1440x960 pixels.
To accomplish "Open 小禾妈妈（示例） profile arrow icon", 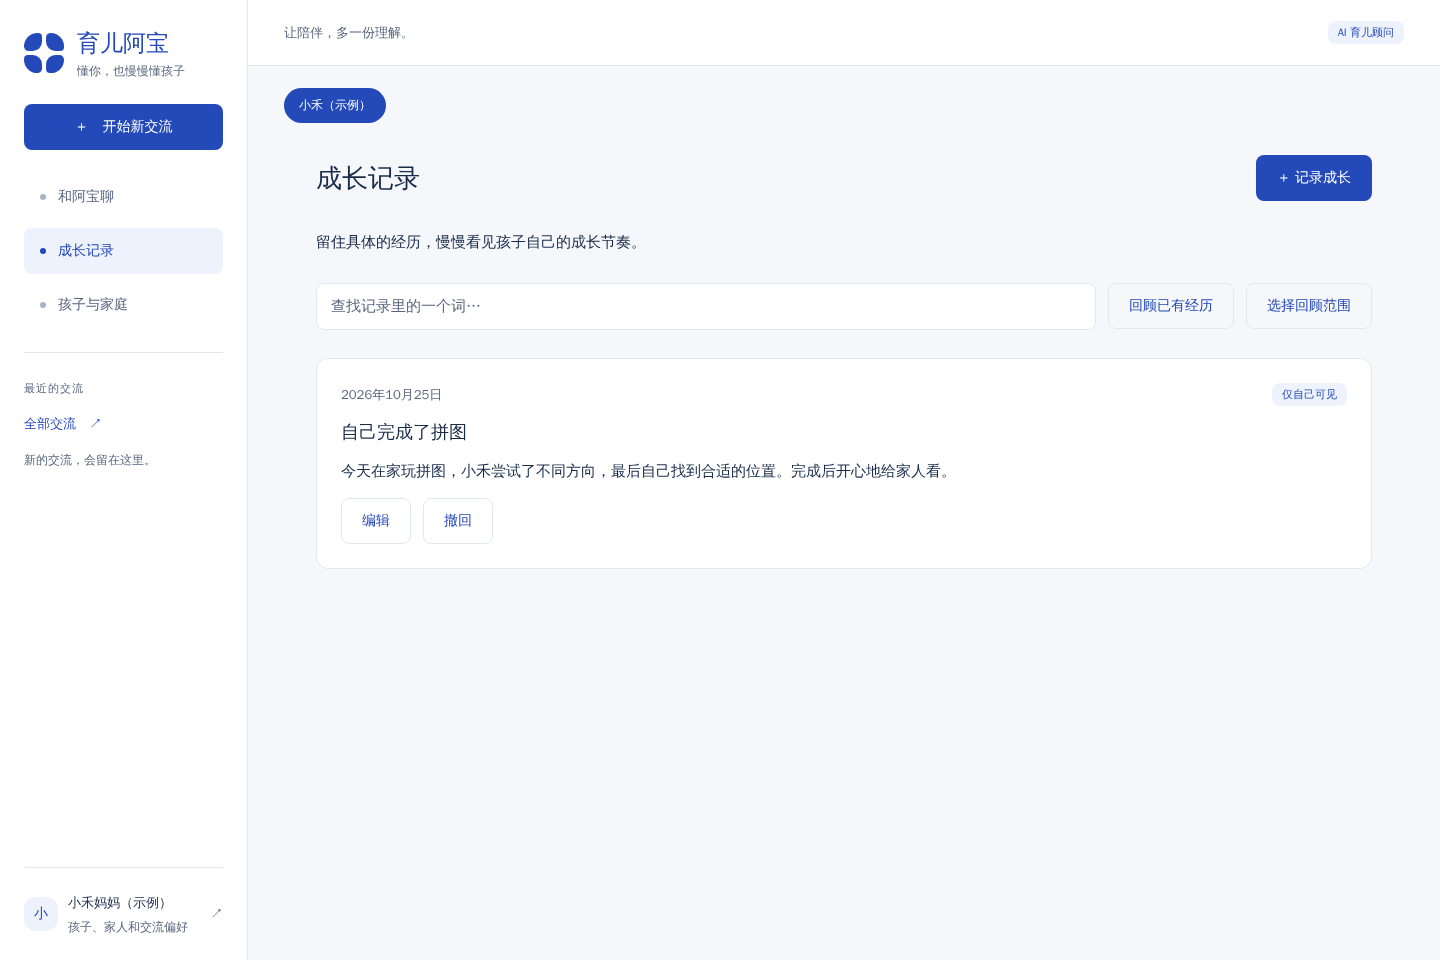I will point(216,913).
